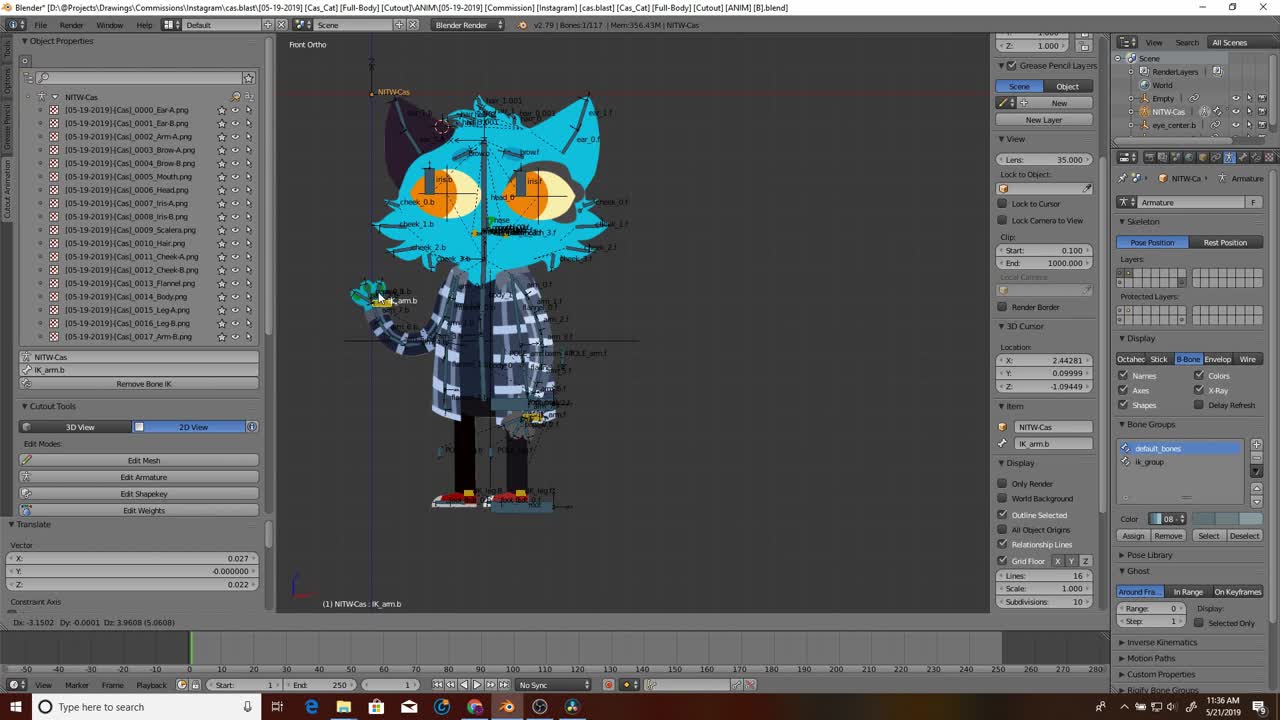Expand Scene tree node in outliner

tap(1117, 58)
